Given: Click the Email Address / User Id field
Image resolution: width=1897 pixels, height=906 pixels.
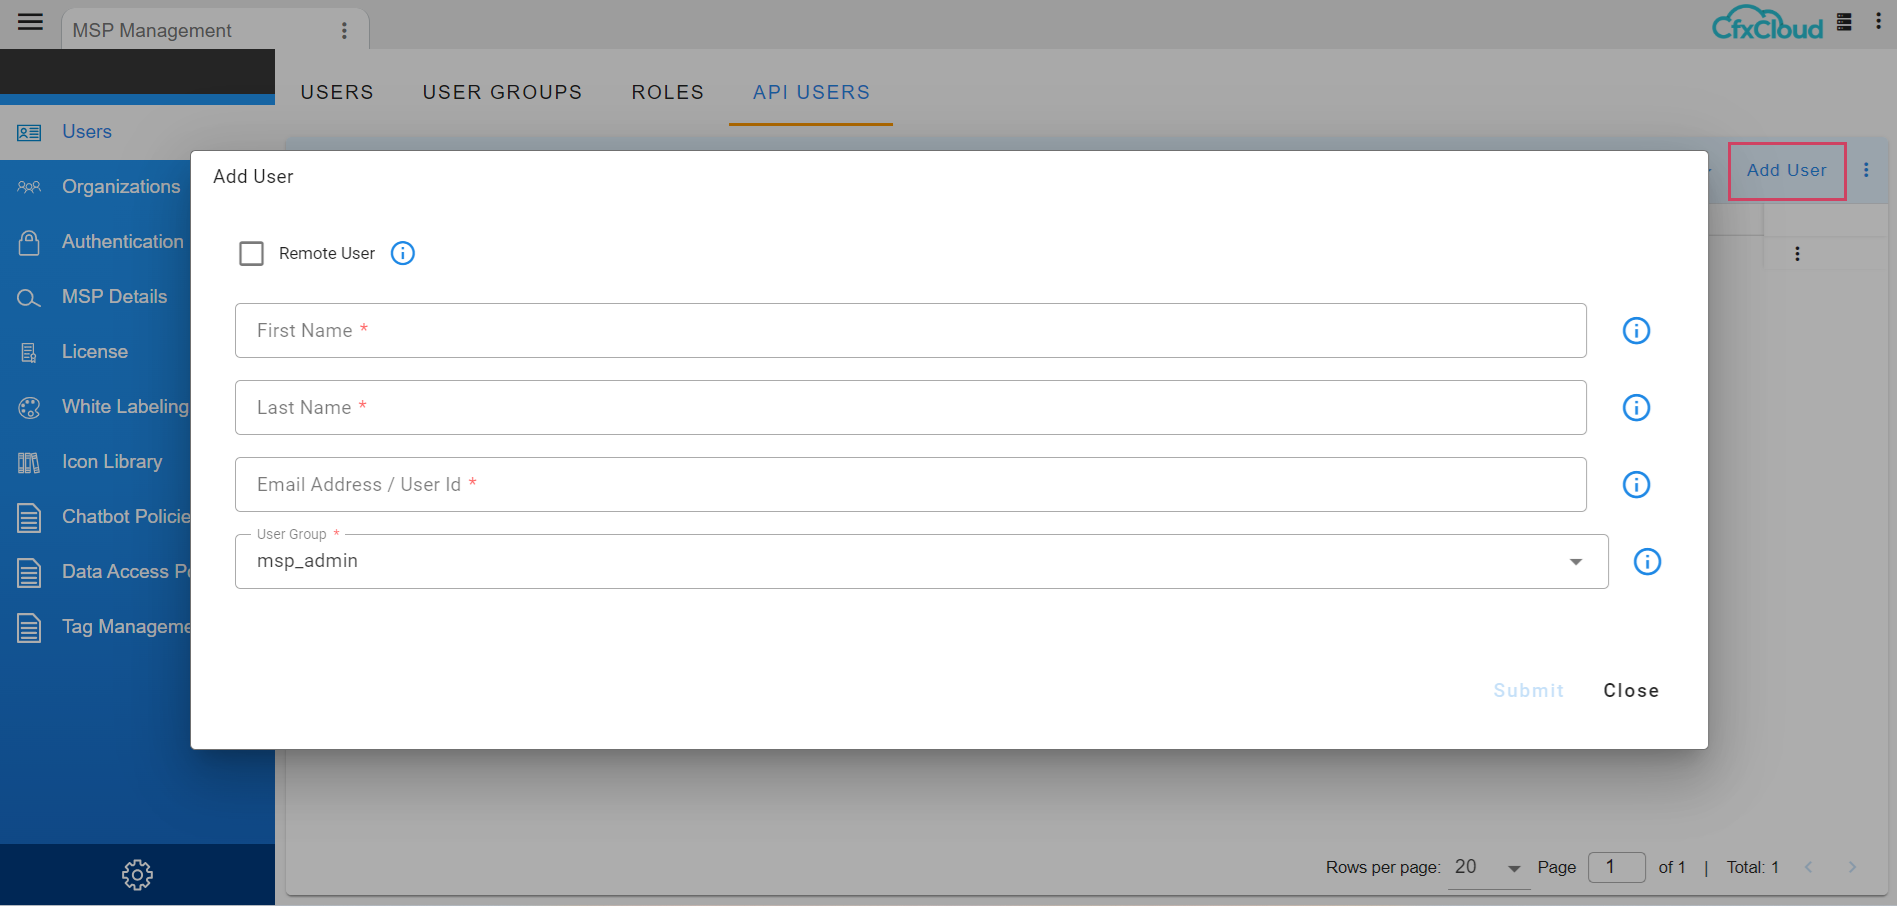Looking at the screenshot, I should point(910,485).
